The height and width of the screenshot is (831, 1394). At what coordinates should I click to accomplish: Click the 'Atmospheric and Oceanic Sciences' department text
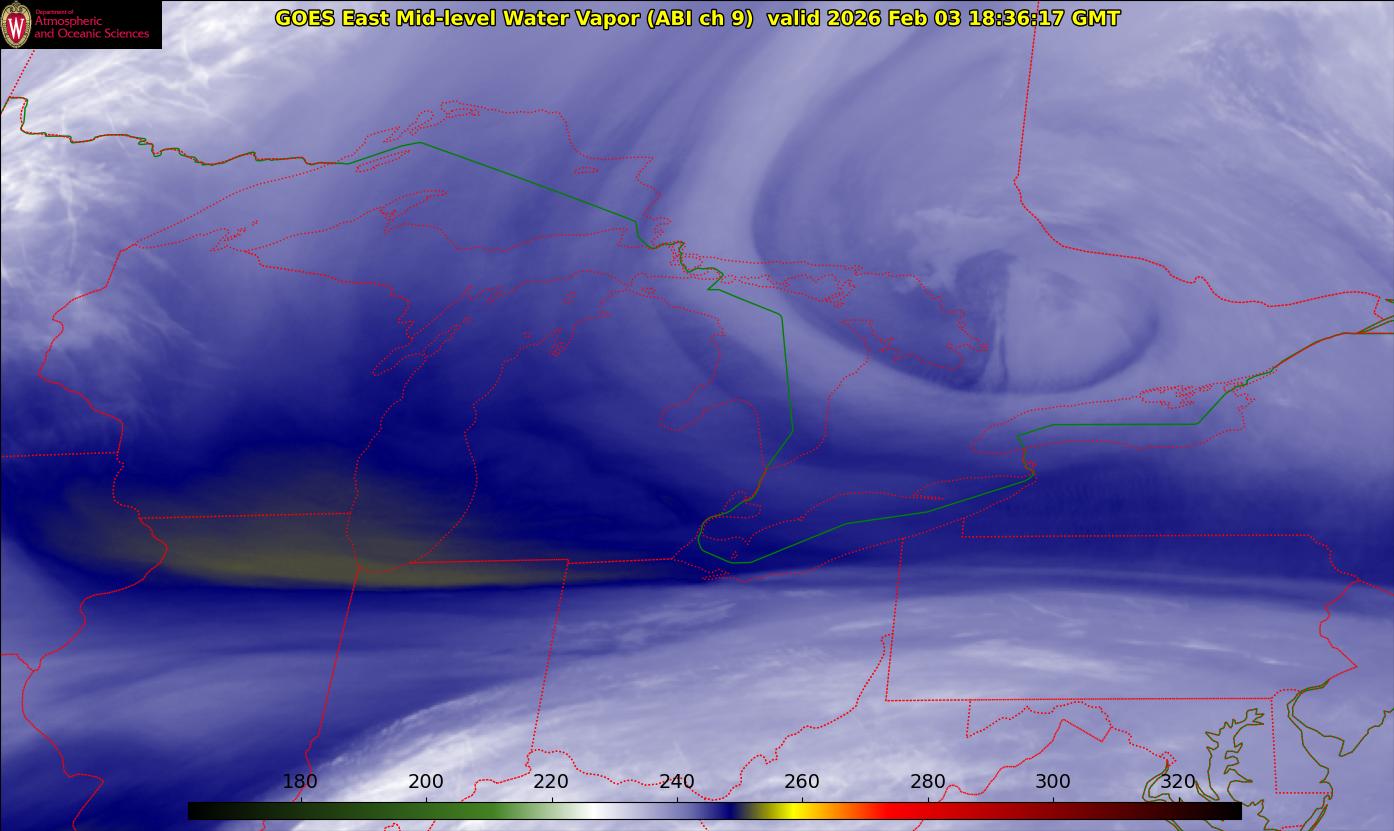click(92, 27)
